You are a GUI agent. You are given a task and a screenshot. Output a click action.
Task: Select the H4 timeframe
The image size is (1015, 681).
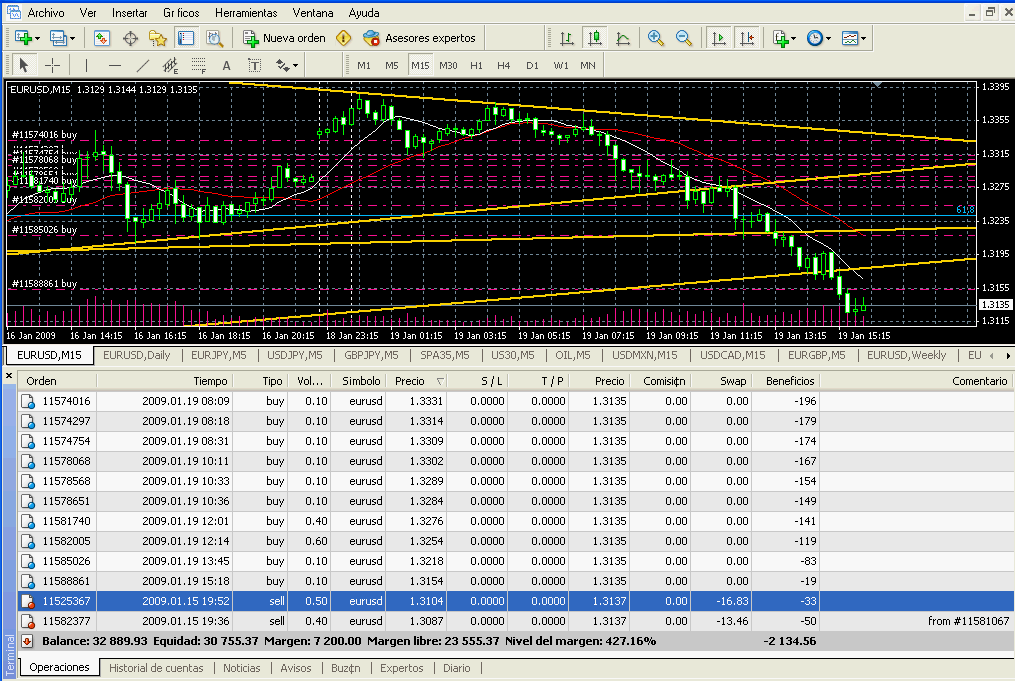pyautogui.click(x=504, y=65)
